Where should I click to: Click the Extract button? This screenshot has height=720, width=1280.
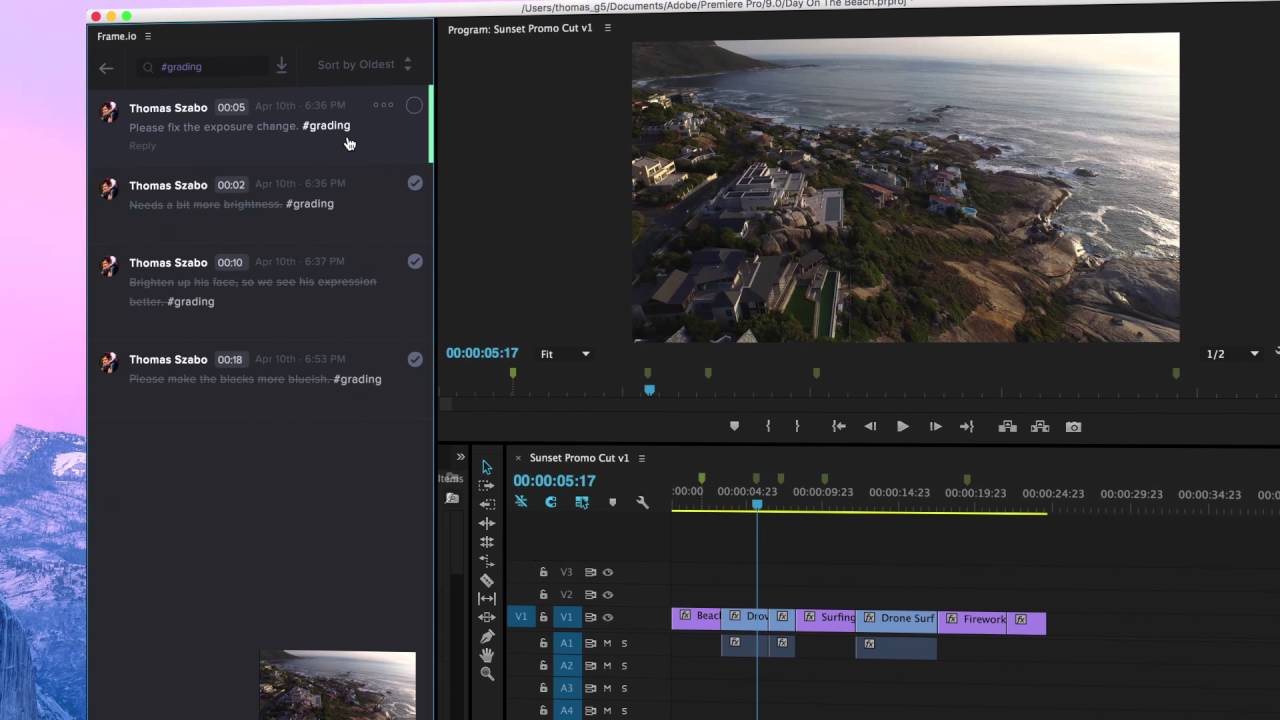(x=1040, y=426)
